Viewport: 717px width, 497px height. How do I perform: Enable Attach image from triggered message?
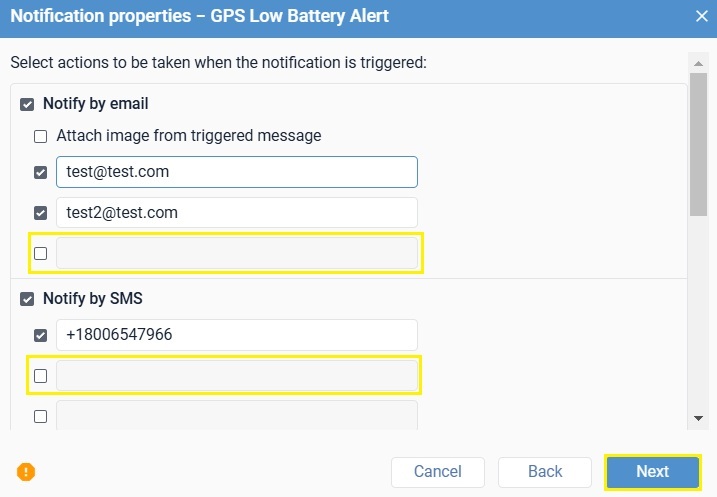coord(41,136)
